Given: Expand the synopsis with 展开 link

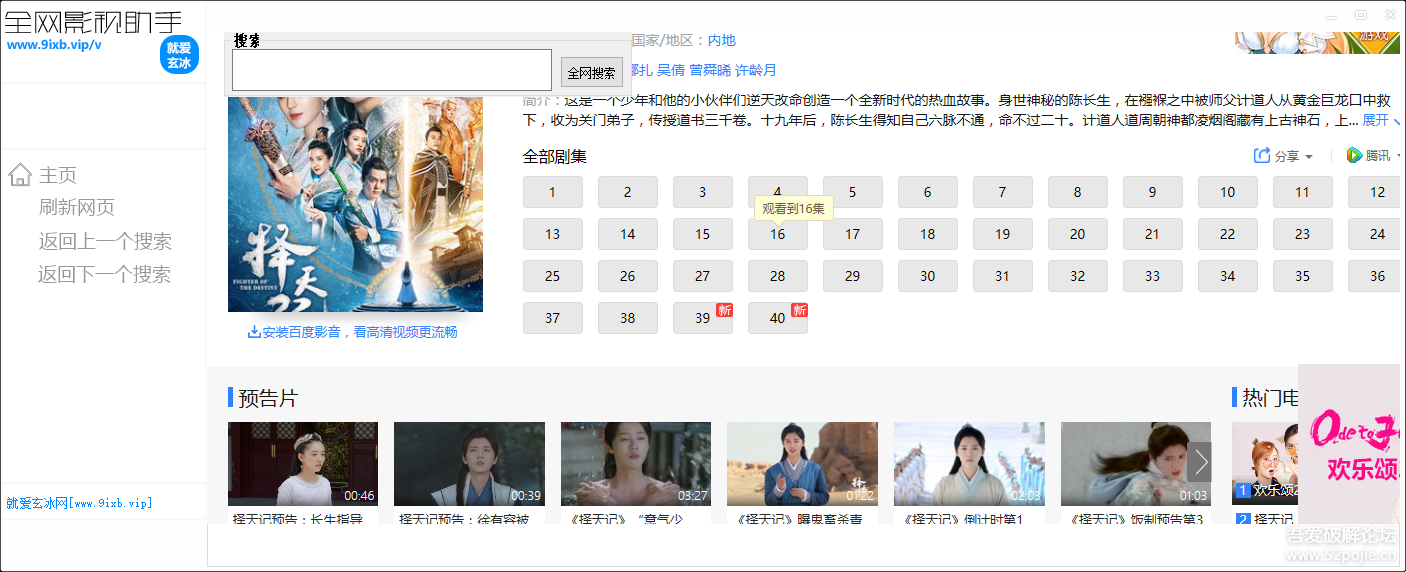Looking at the screenshot, I should (1379, 120).
